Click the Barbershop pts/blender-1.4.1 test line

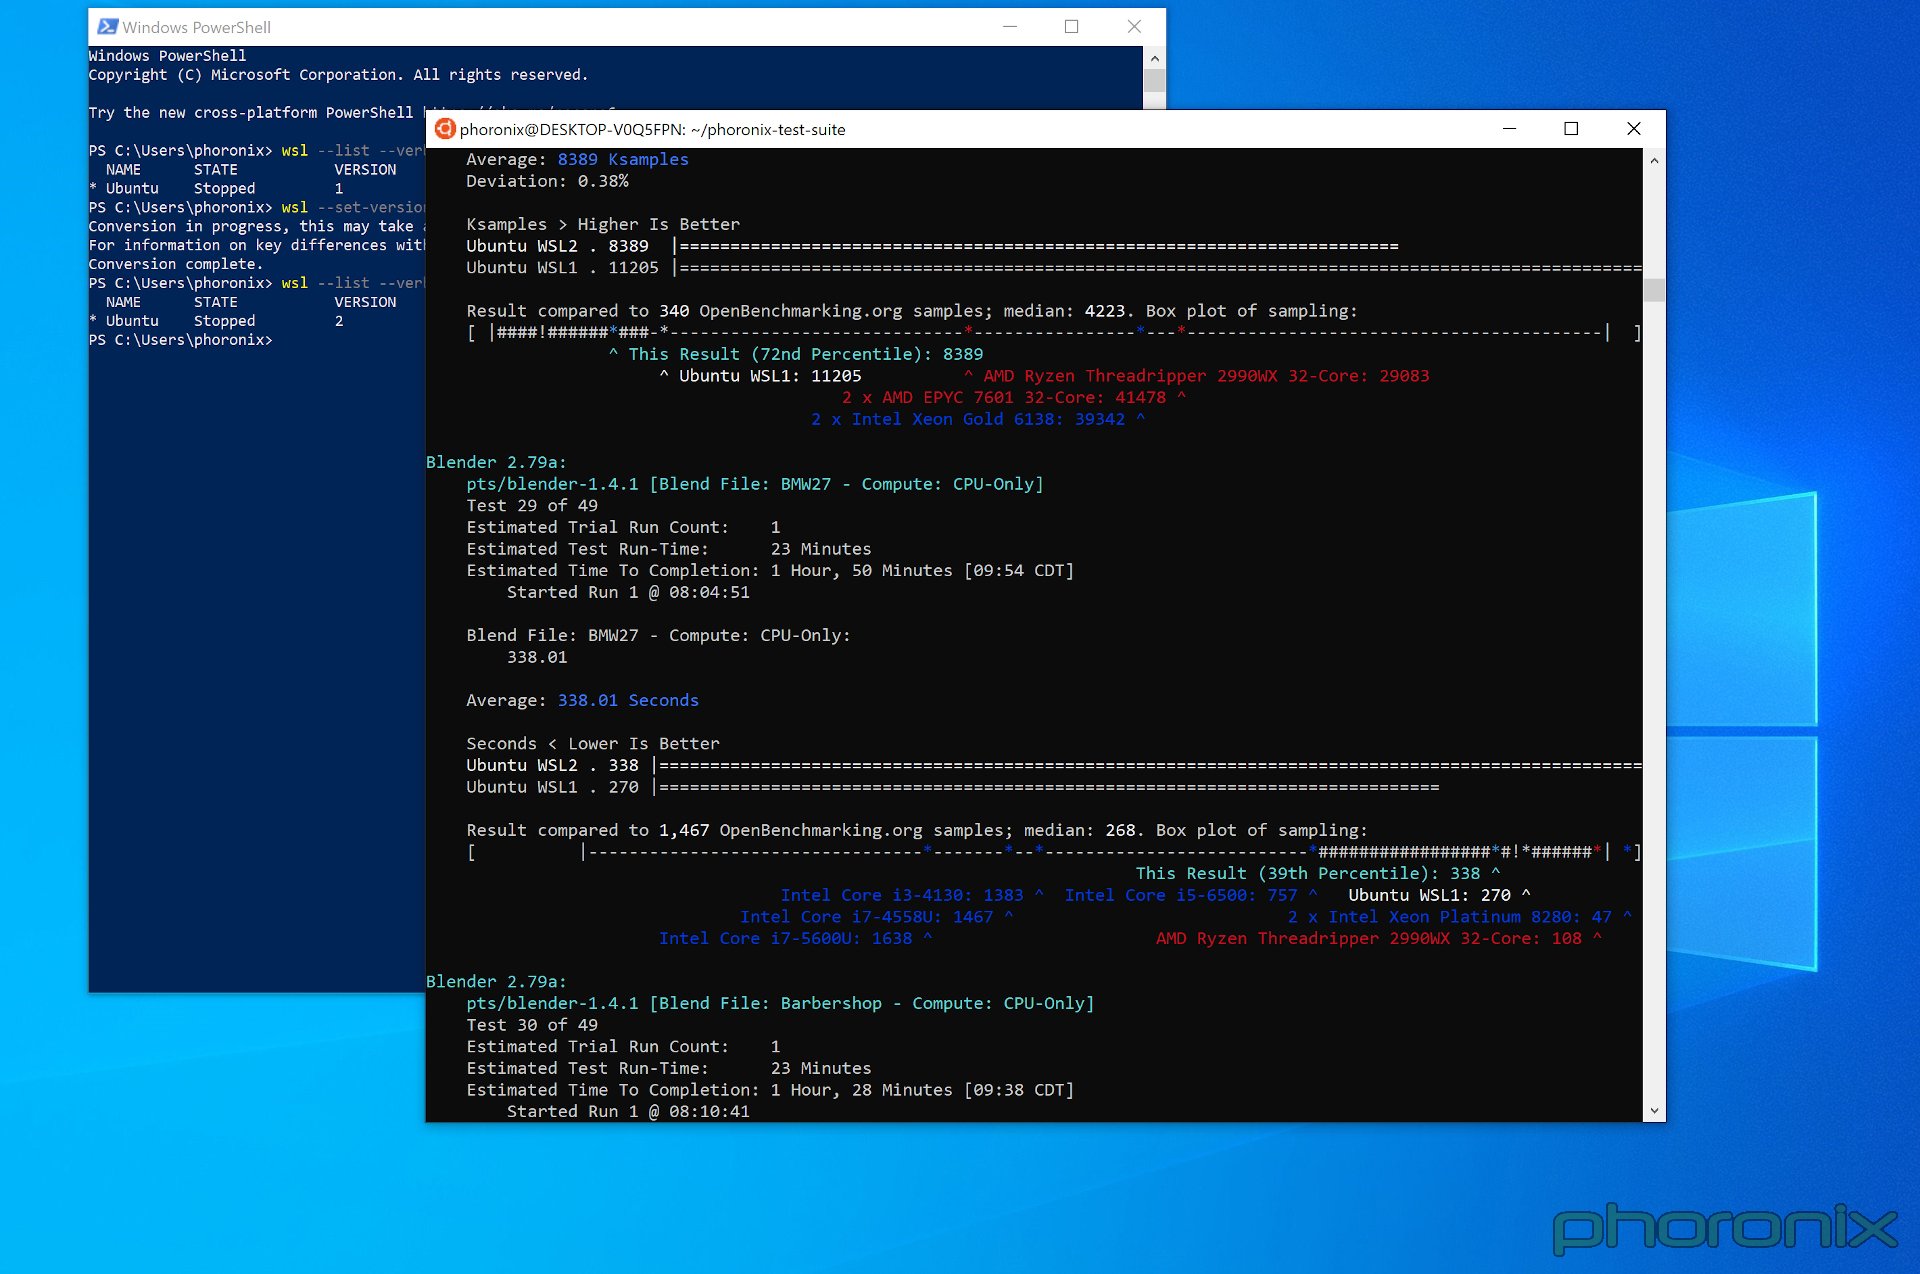point(780,1003)
